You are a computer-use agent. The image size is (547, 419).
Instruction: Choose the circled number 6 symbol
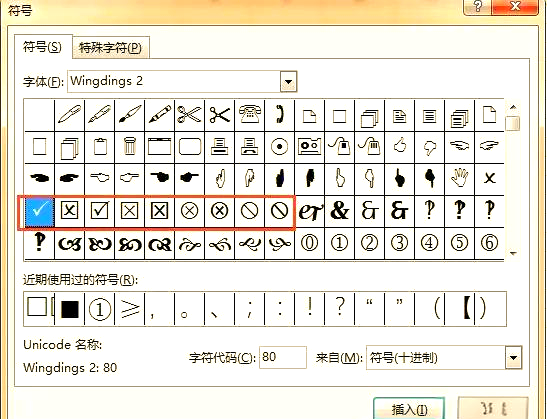pyautogui.click(x=489, y=243)
